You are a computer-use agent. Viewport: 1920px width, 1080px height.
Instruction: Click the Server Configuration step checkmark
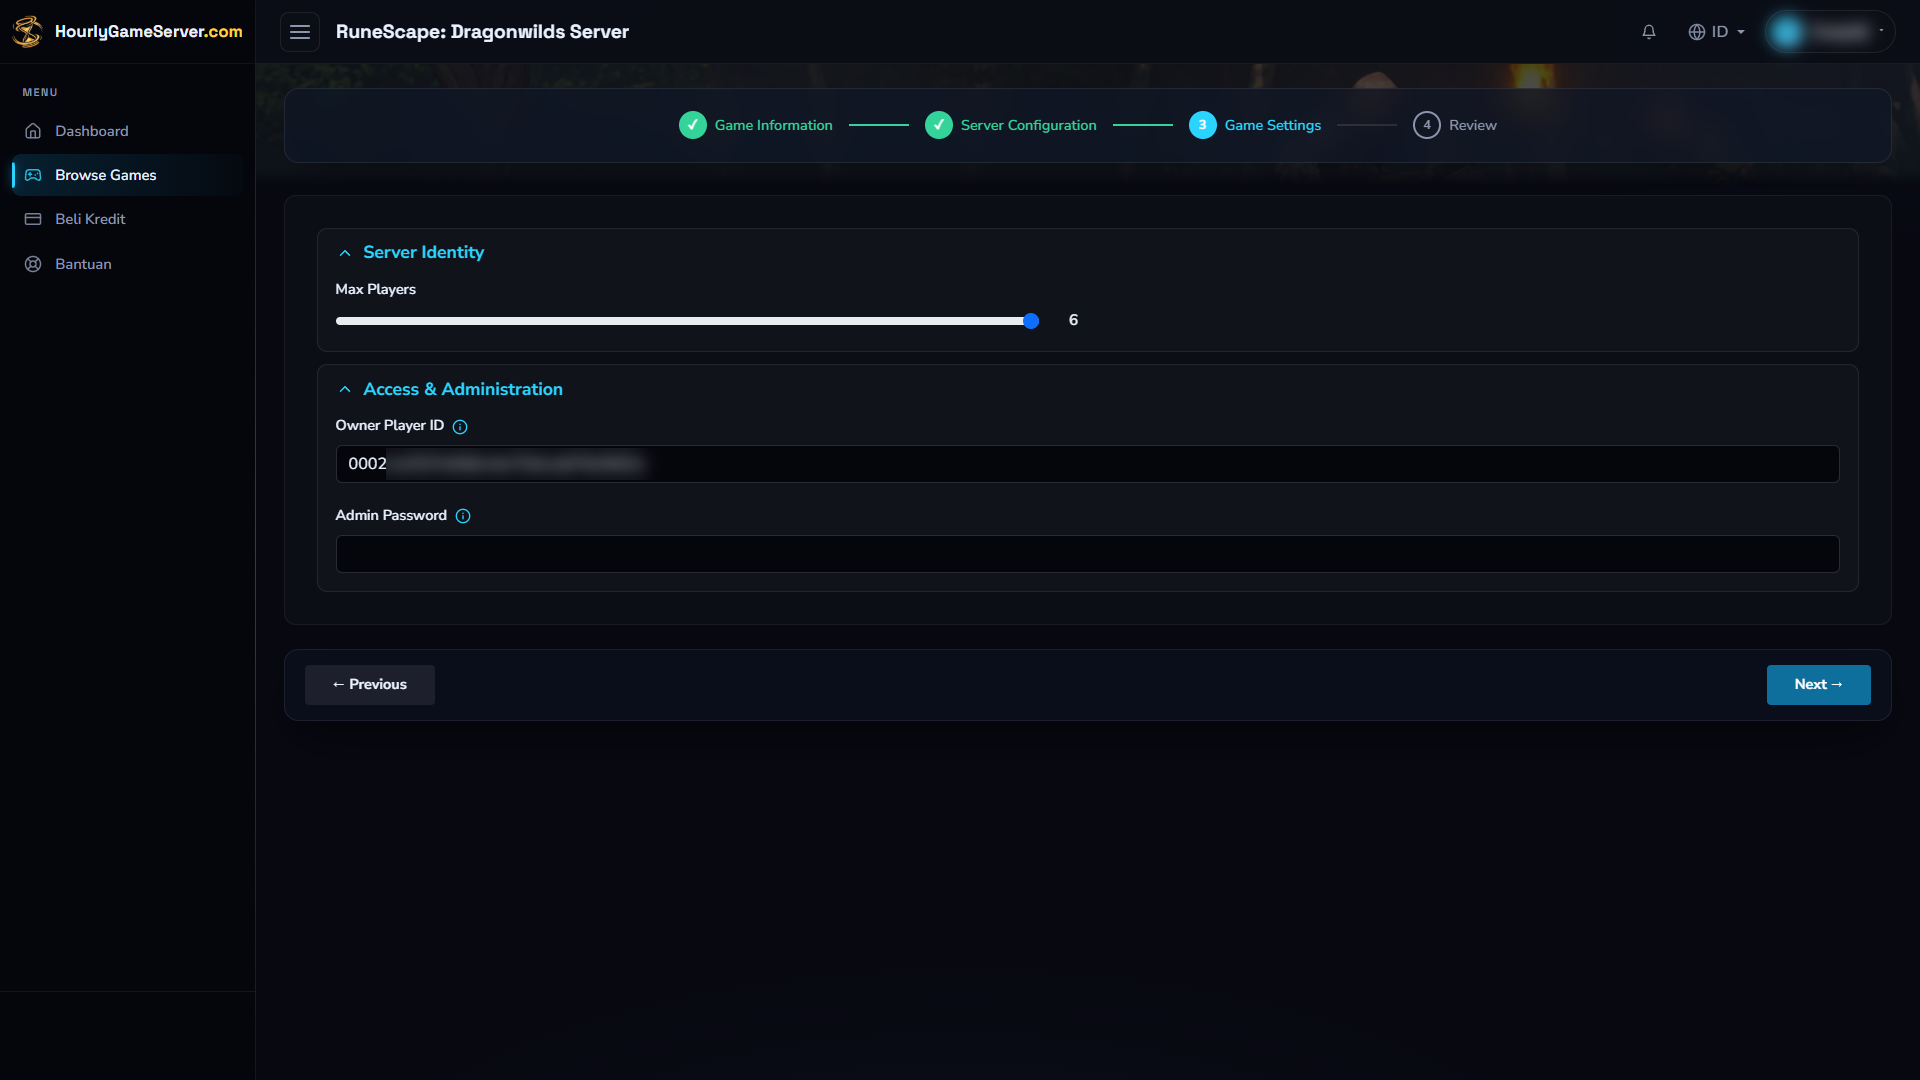[939, 125]
